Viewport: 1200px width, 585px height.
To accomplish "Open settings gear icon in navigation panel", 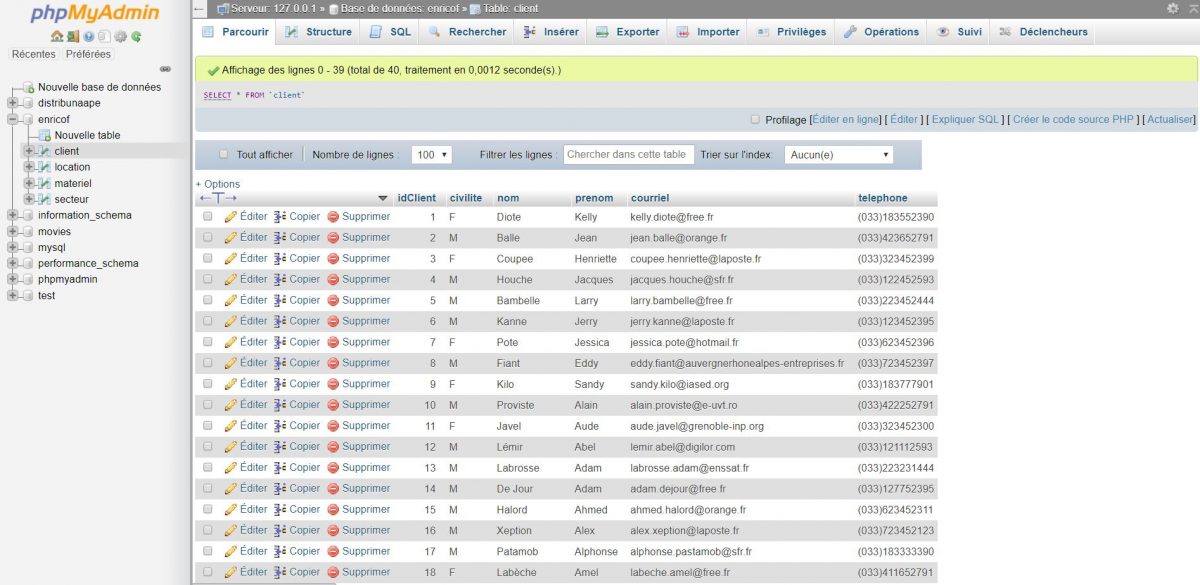I will point(120,37).
